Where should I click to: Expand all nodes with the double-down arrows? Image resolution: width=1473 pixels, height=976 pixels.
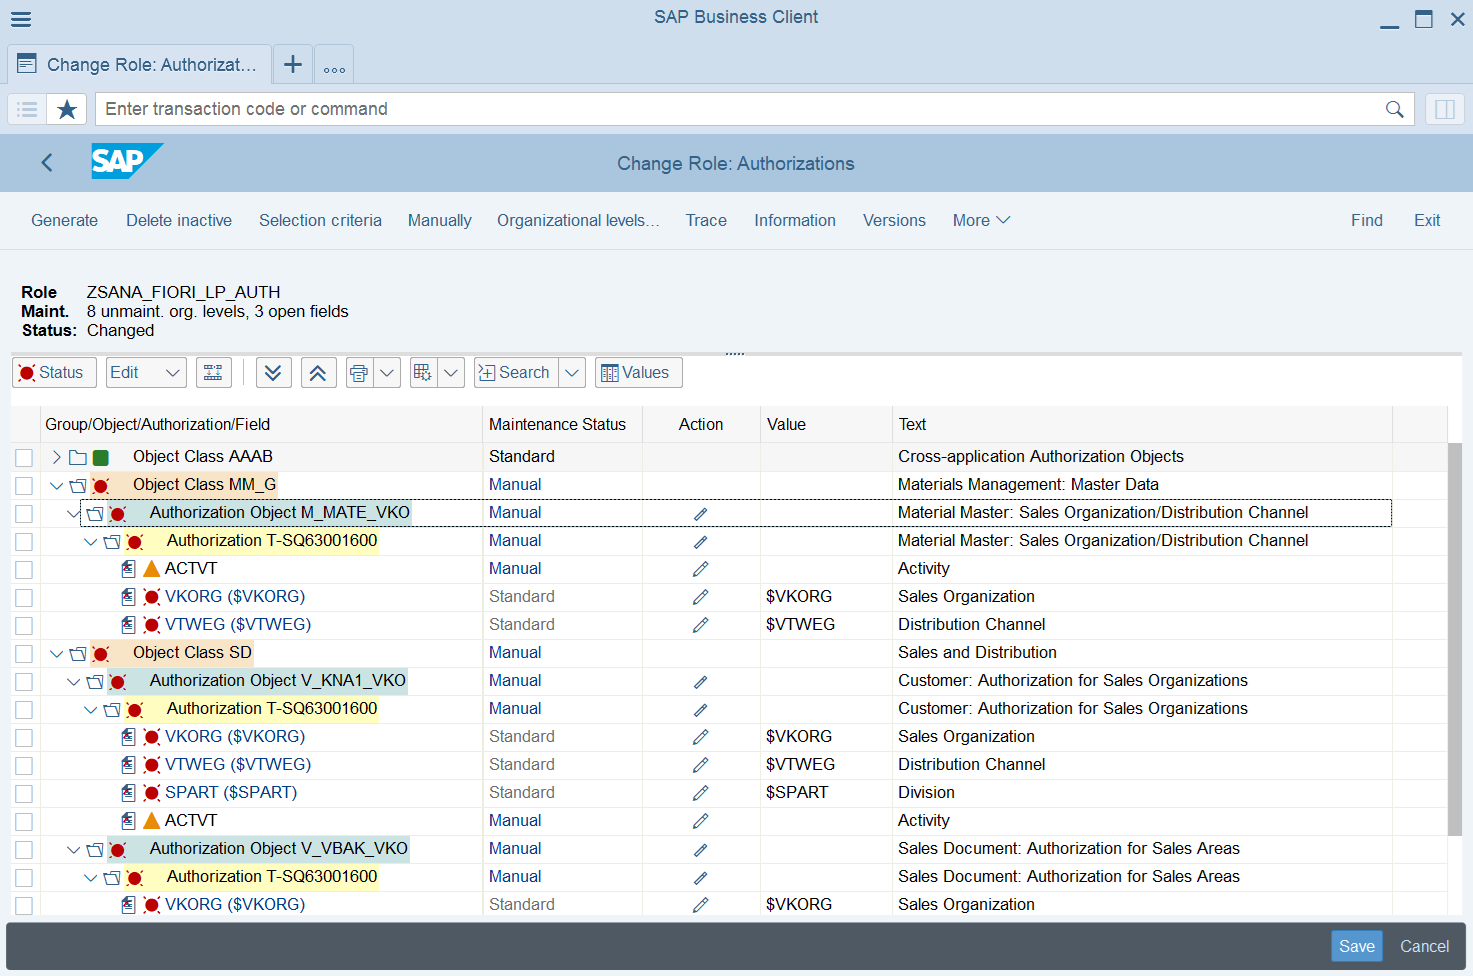pyautogui.click(x=273, y=373)
